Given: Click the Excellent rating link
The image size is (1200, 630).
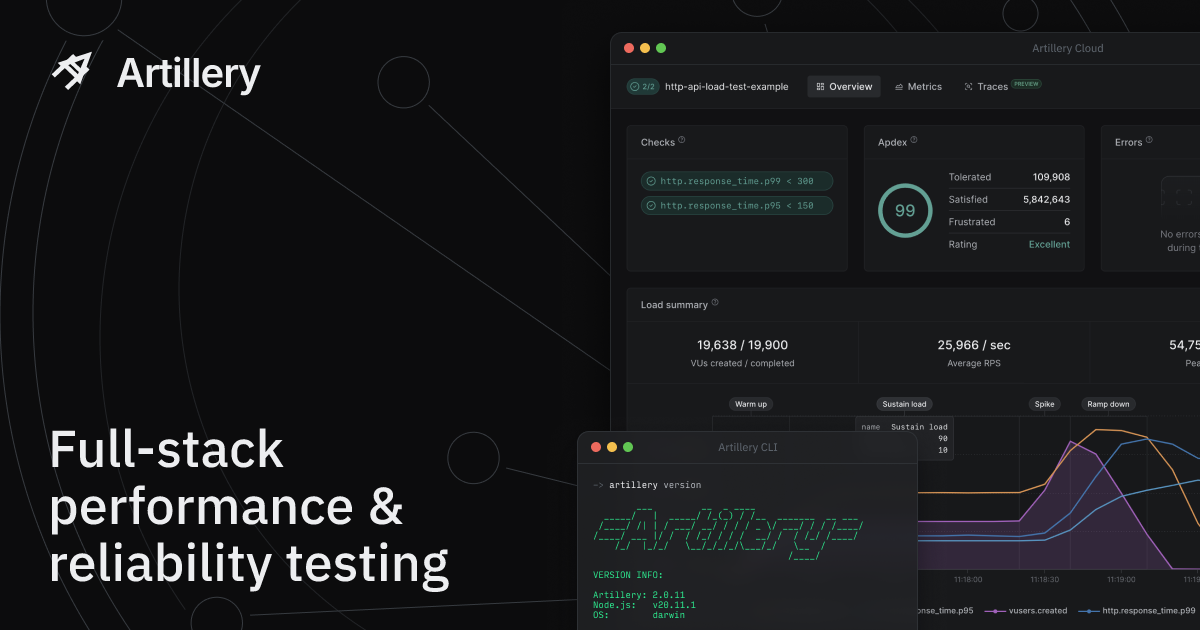Looking at the screenshot, I should 1047,244.
